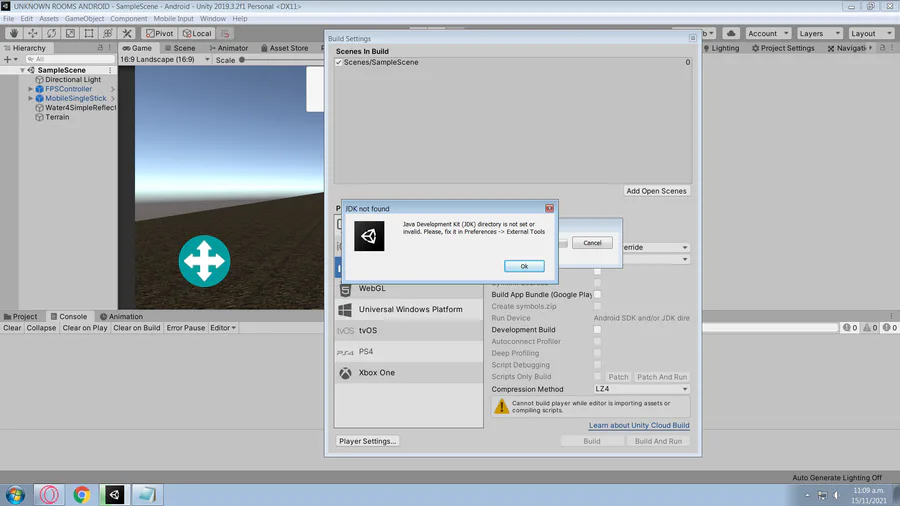Switch to the Scene tab

pyautogui.click(x=180, y=48)
